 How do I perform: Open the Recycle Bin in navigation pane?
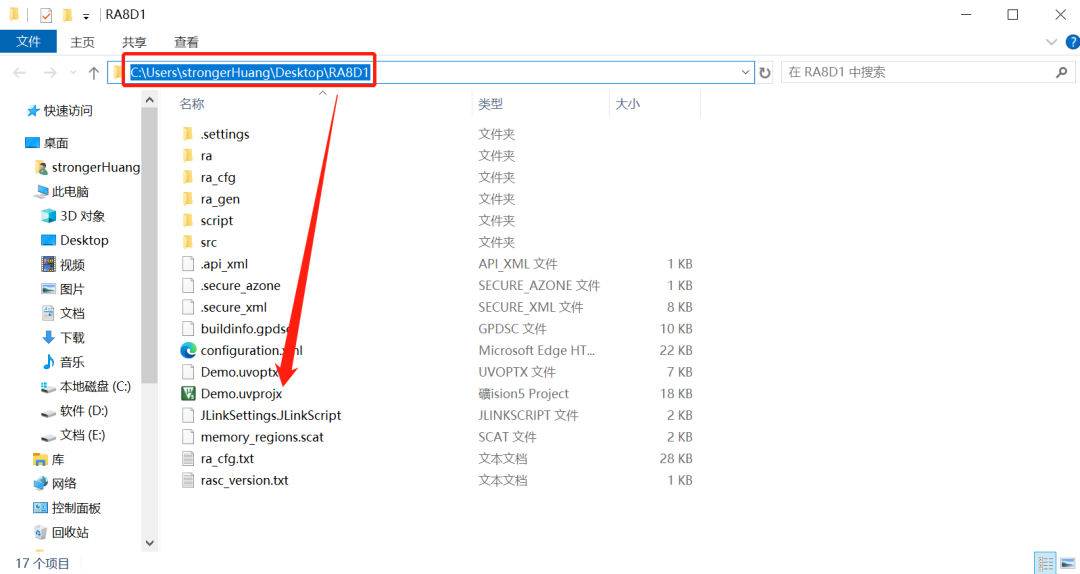[70, 532]
